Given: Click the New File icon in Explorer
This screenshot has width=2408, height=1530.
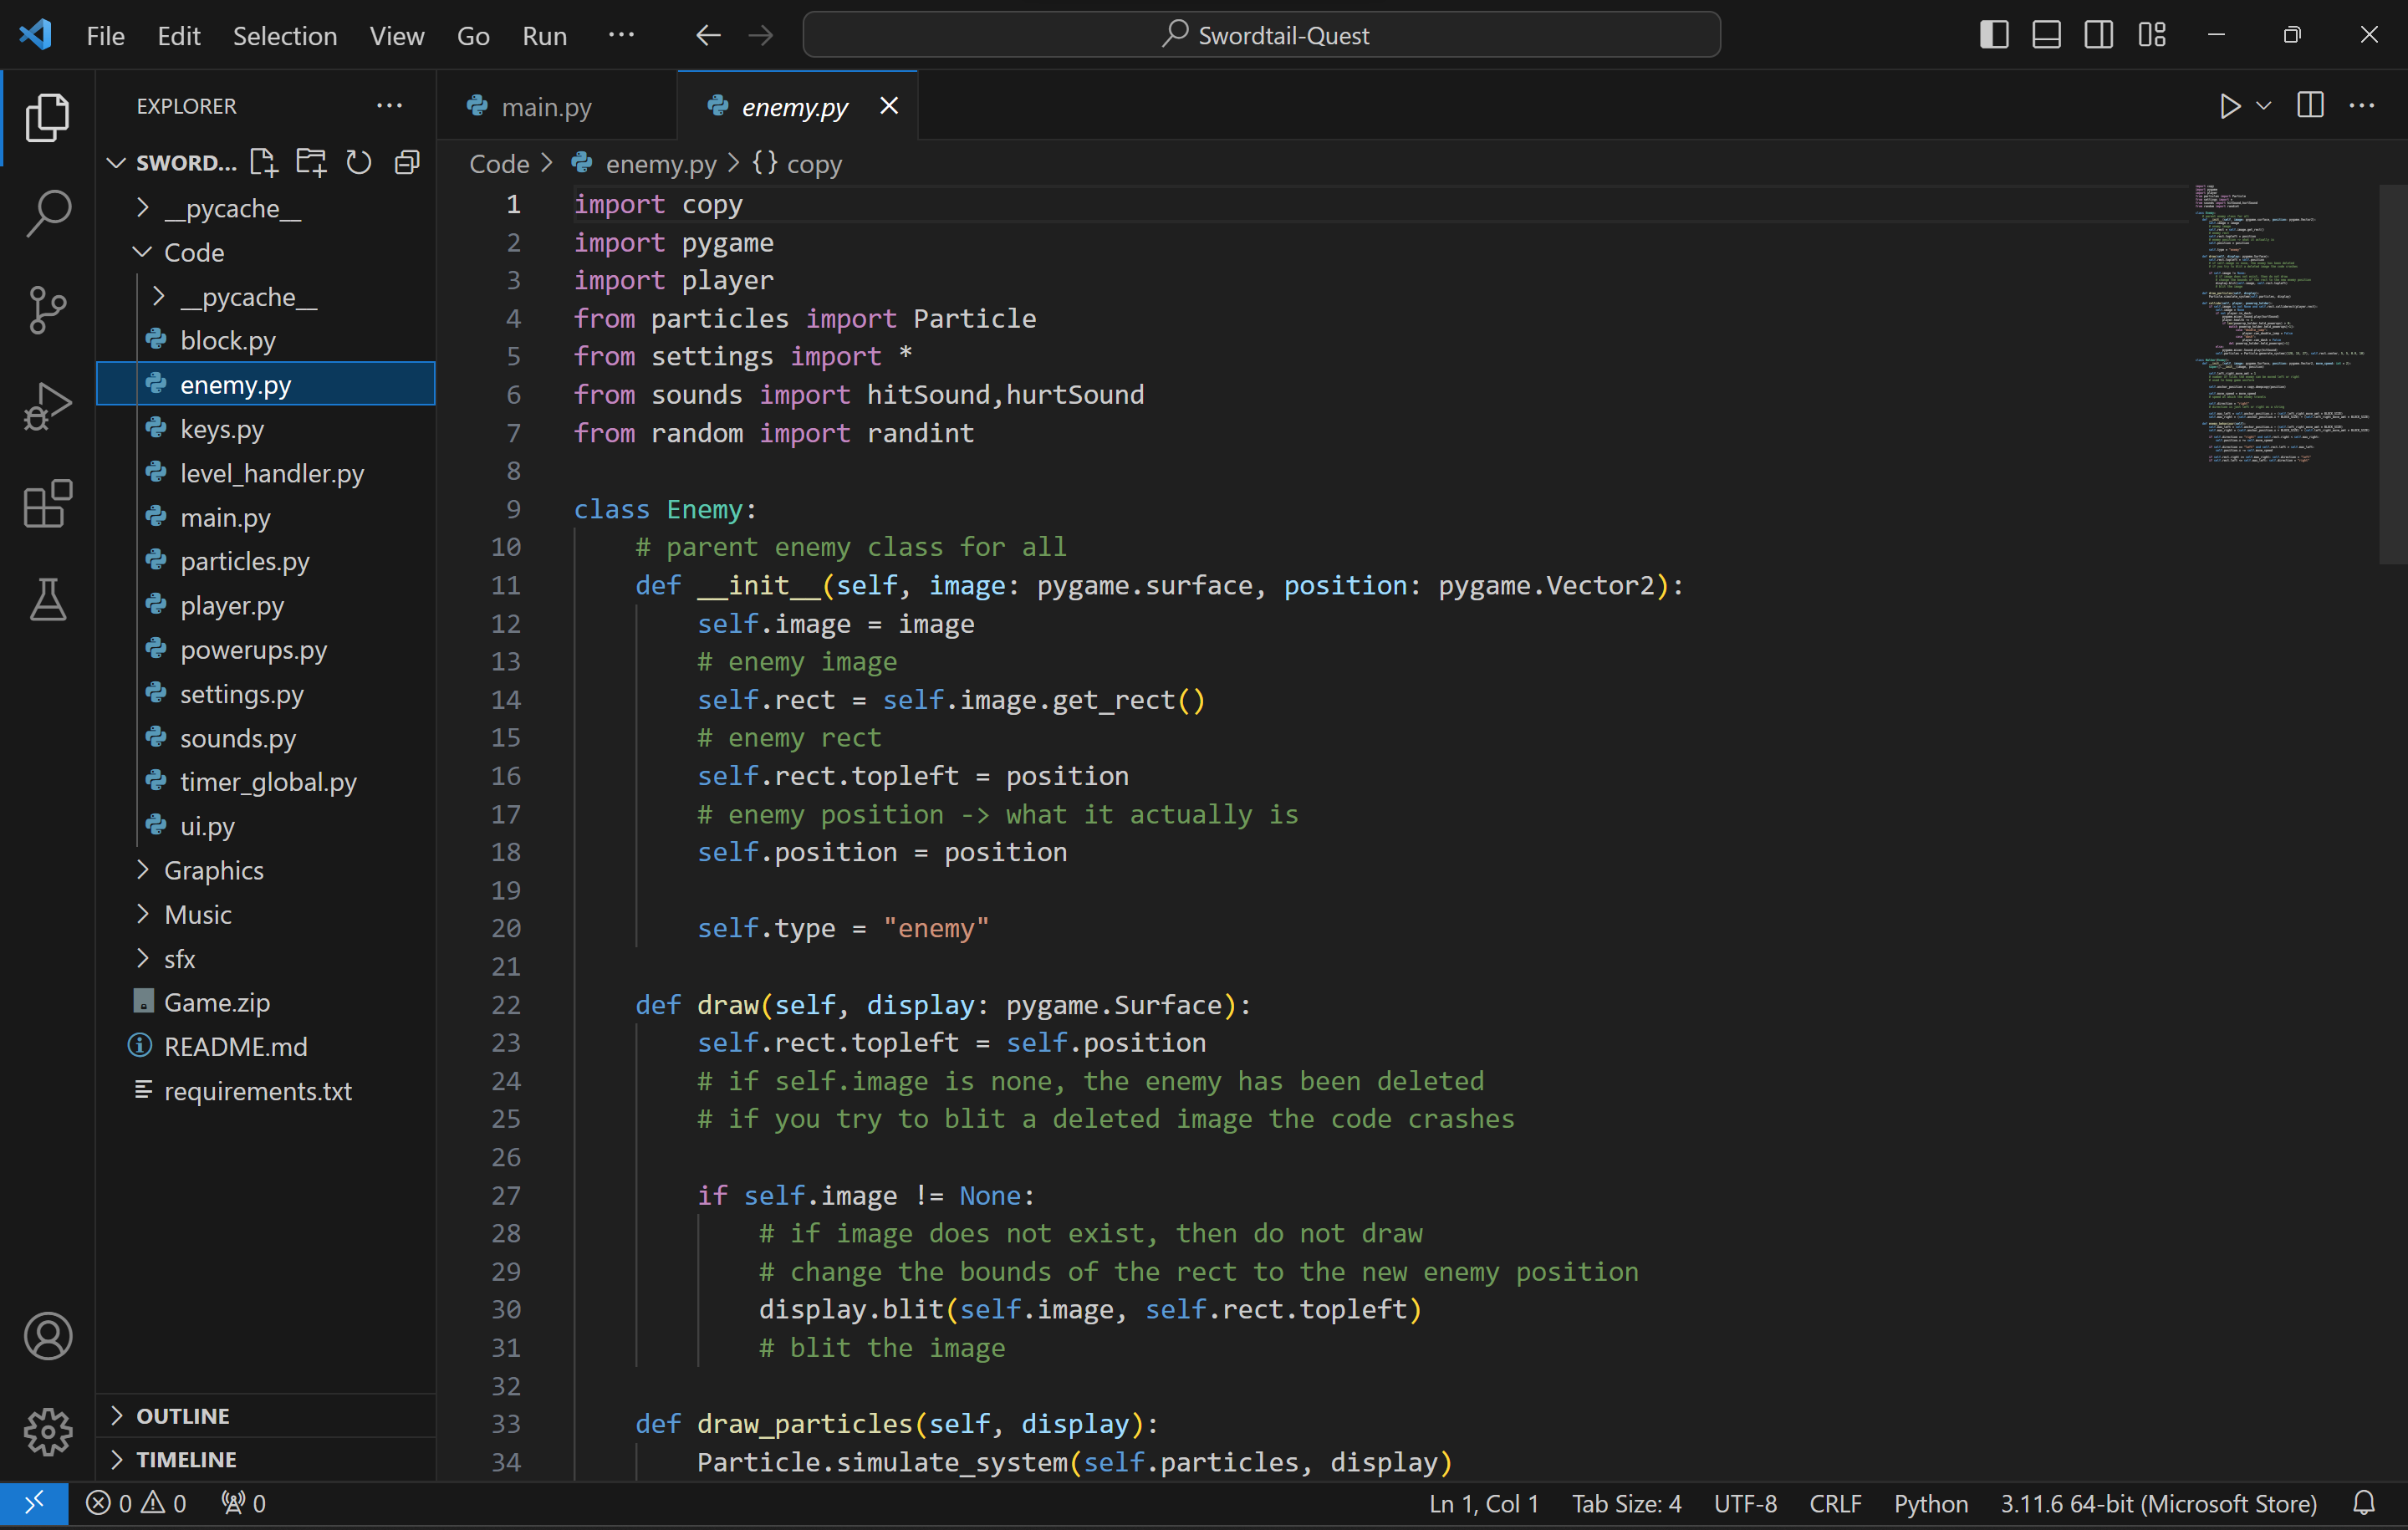Looking at the screenshot, I should tap(263, 162).
